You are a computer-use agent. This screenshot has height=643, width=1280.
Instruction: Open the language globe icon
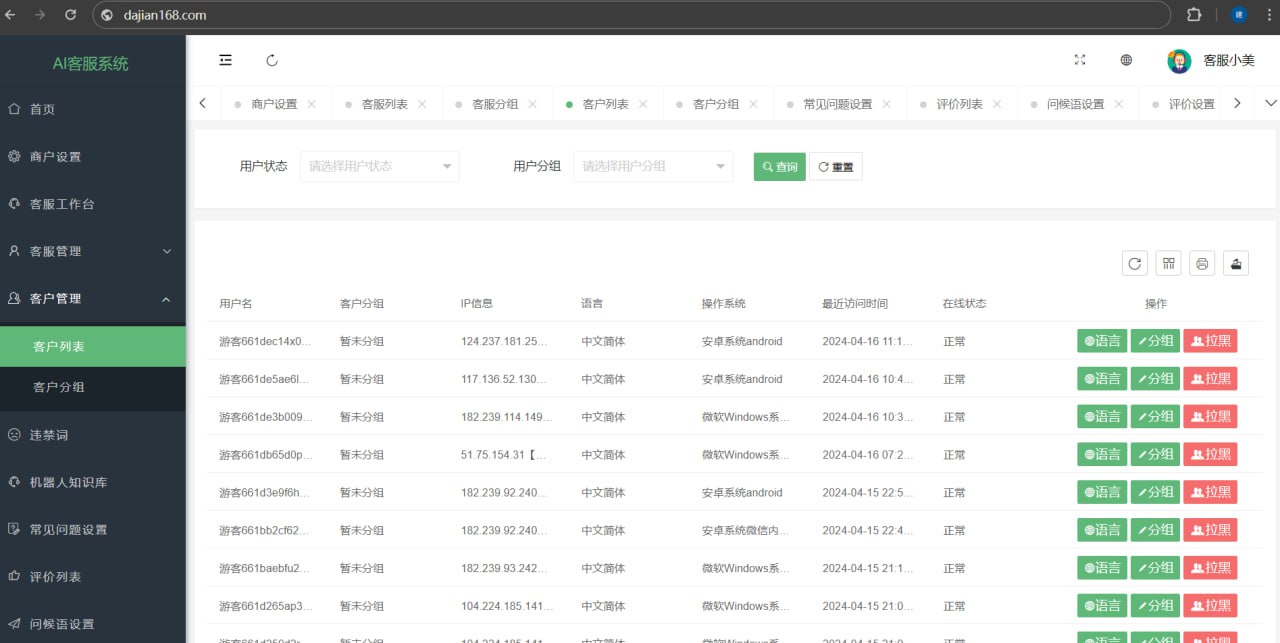(1126, 60)
